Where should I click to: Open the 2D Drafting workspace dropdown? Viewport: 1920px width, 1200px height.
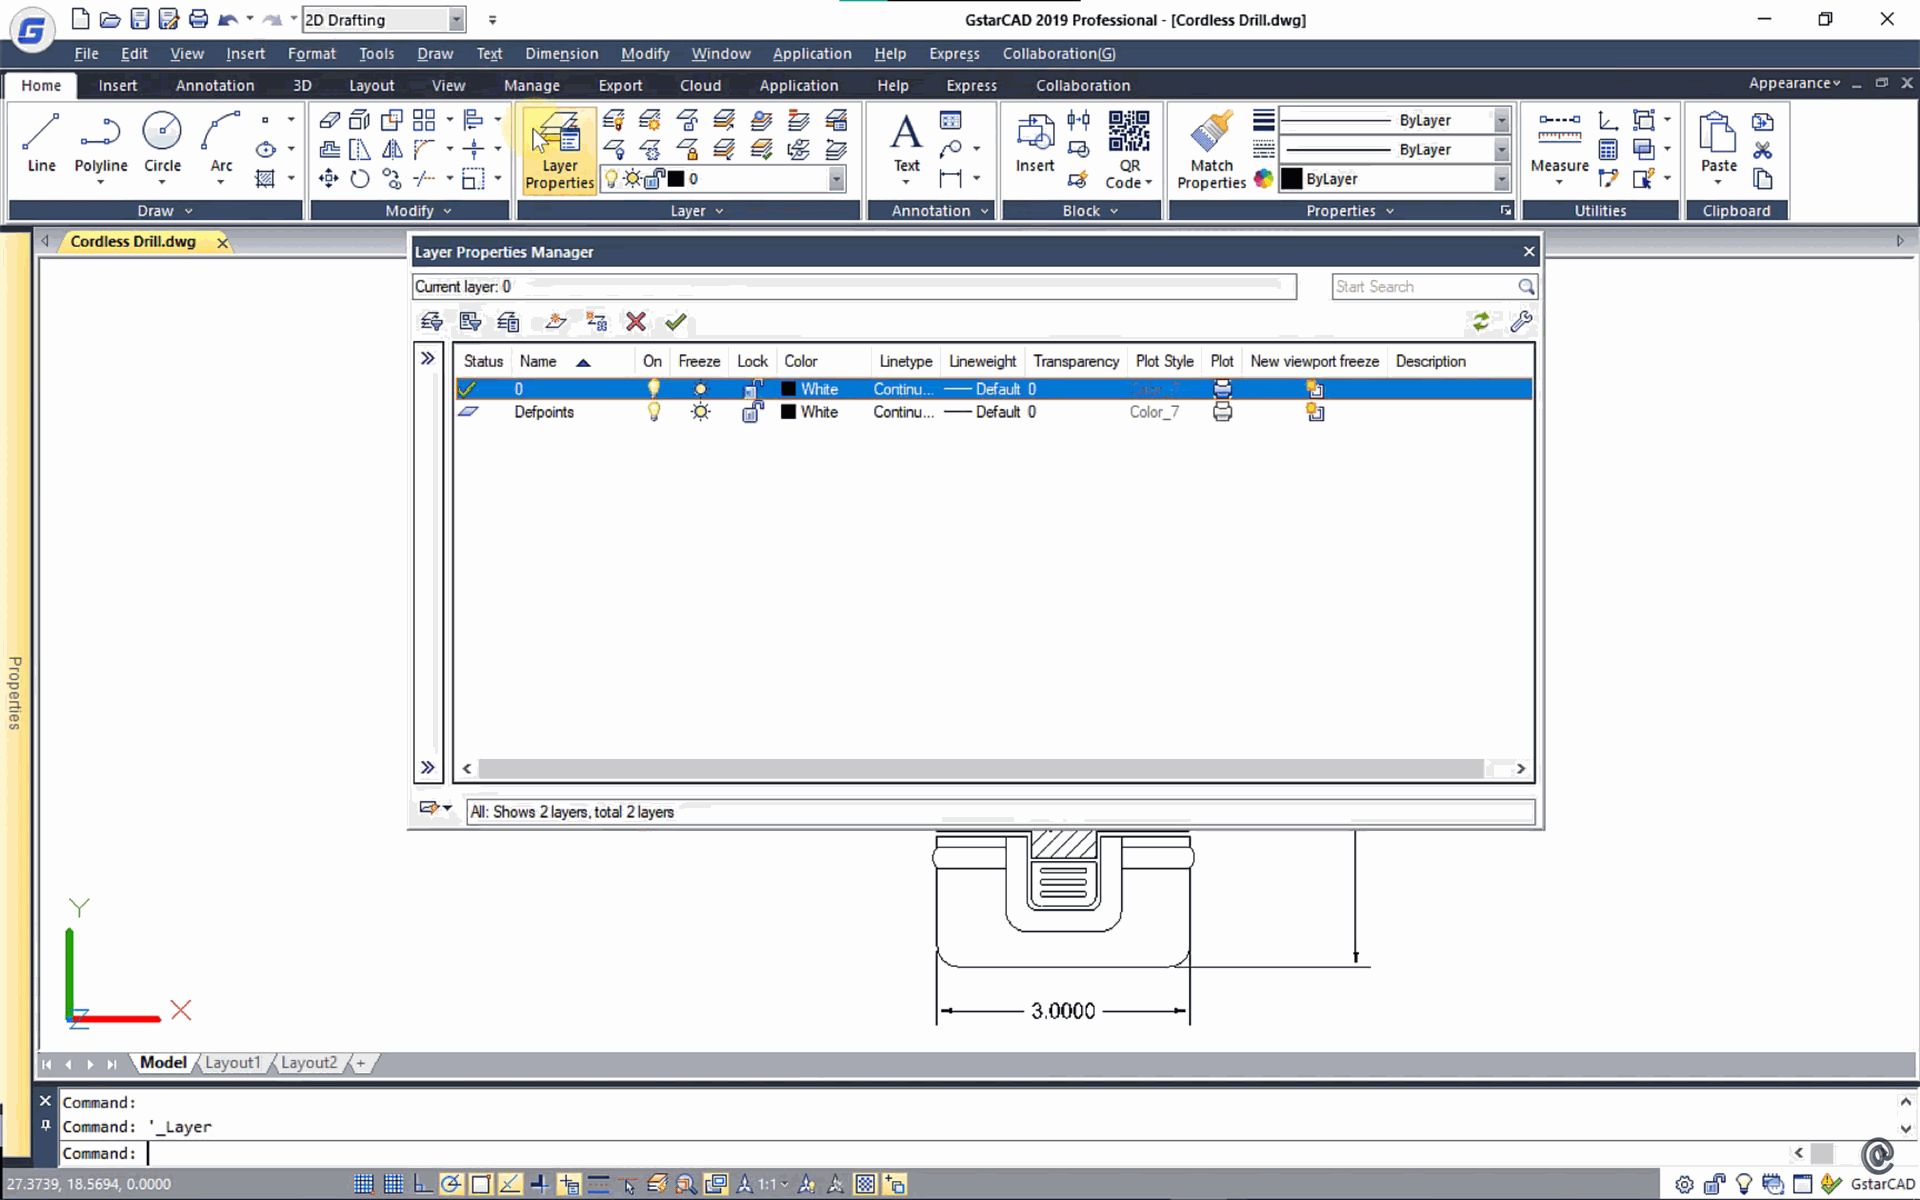456,19
